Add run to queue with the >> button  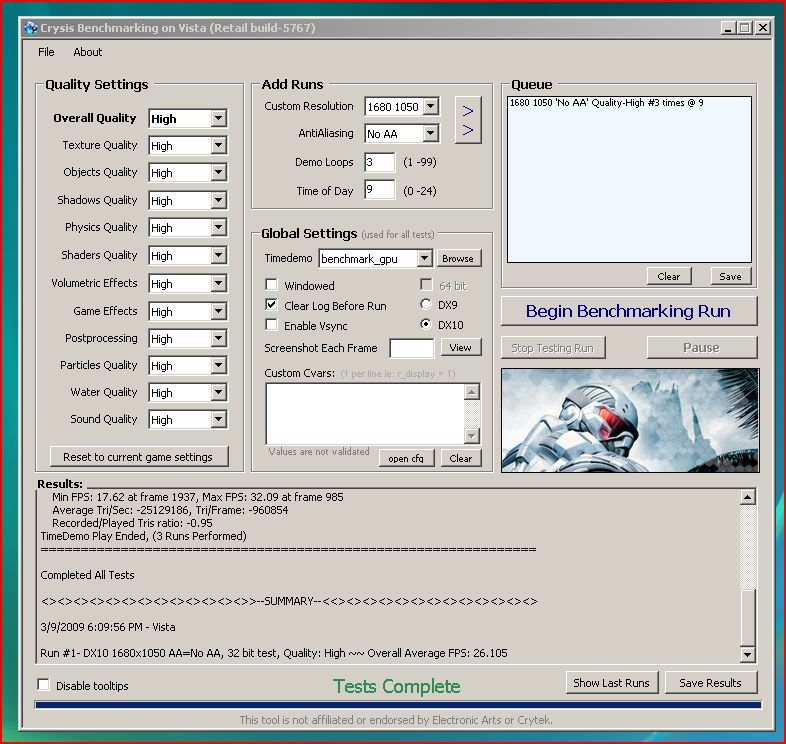[468, 120]
